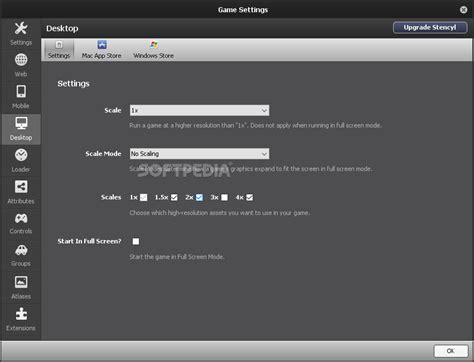Enable Start In Full Screen checkbox
This screenshot has height=362, width=474.
[x=136, y=241]
